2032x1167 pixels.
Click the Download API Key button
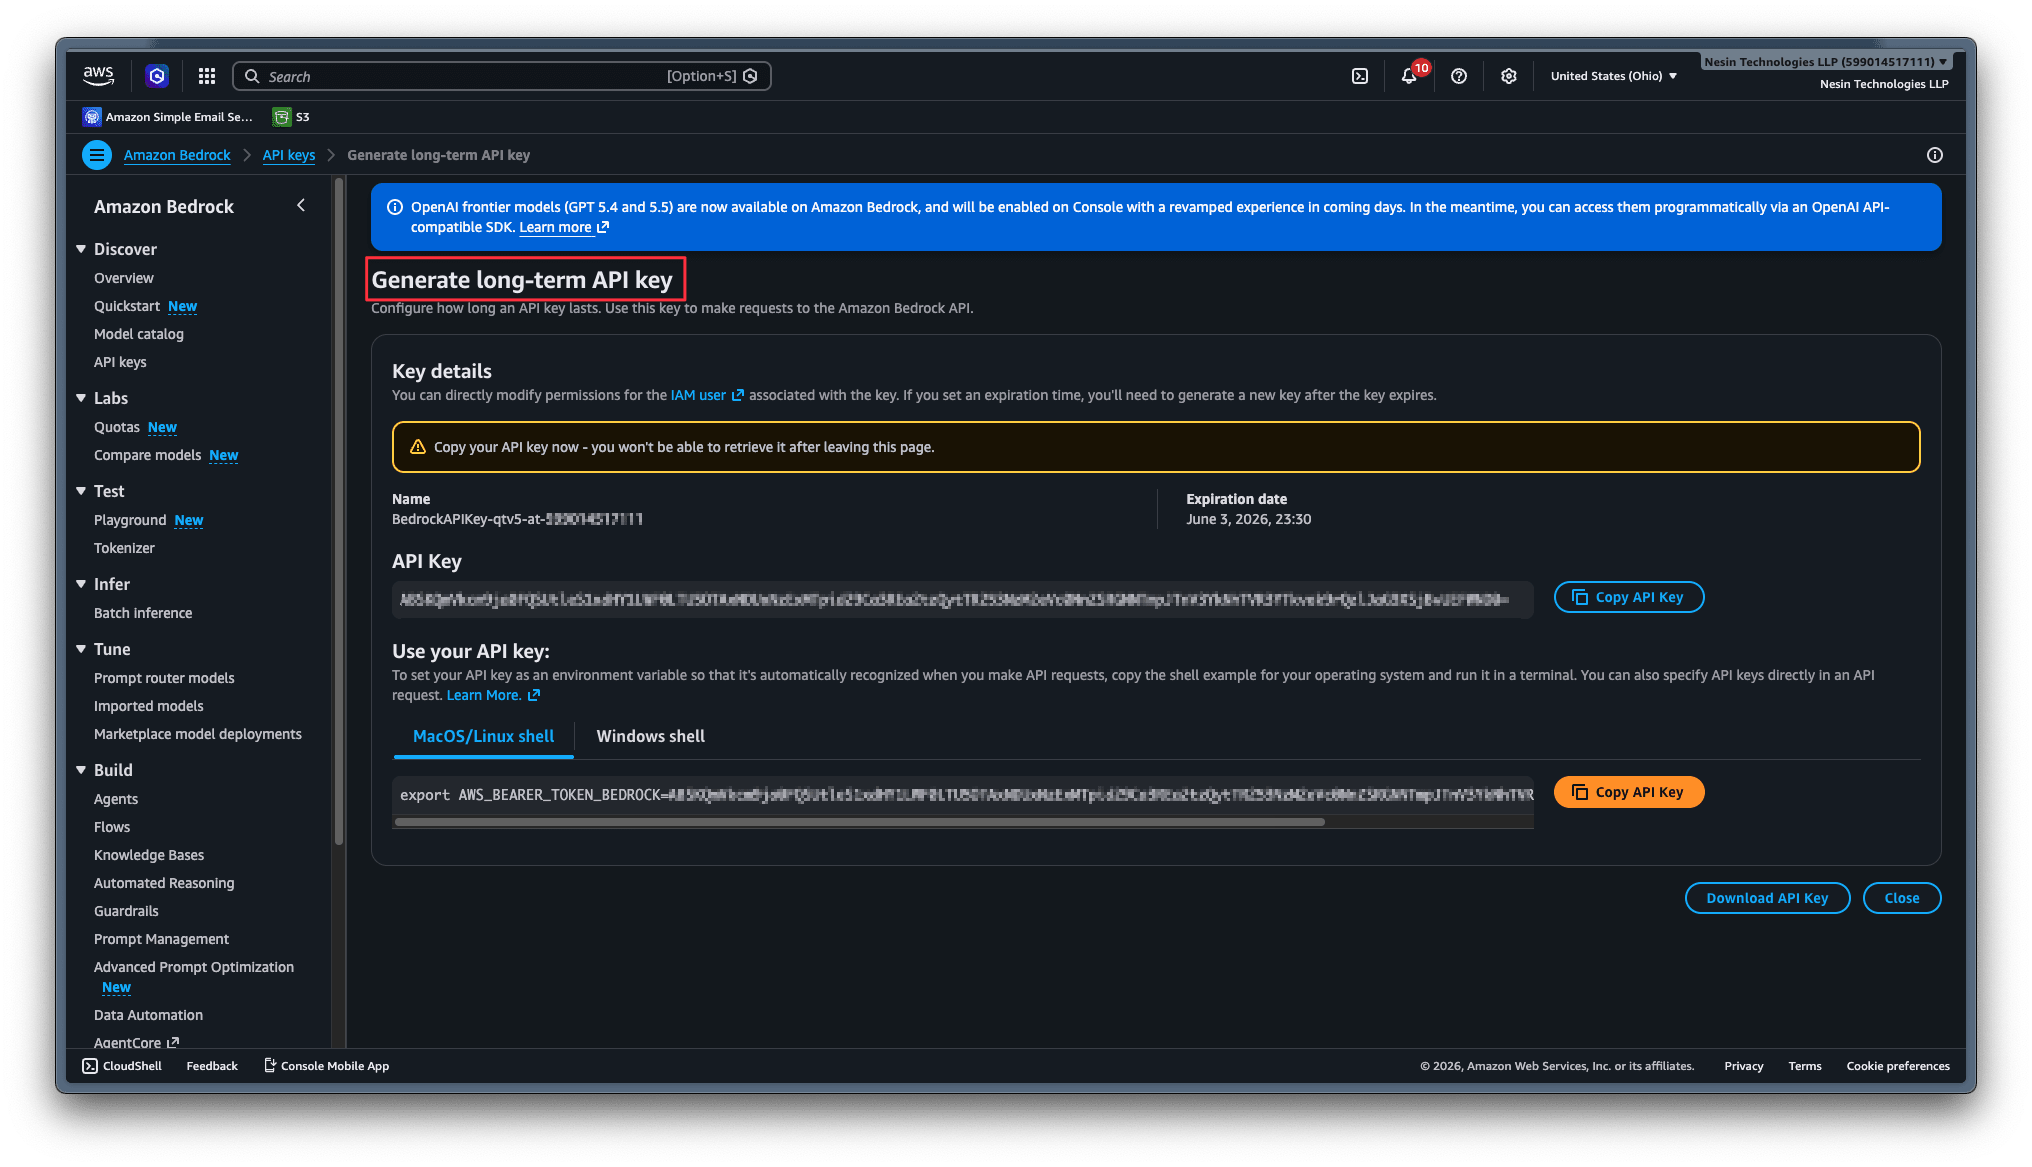pyautogui.click(x=1767, y=898)
